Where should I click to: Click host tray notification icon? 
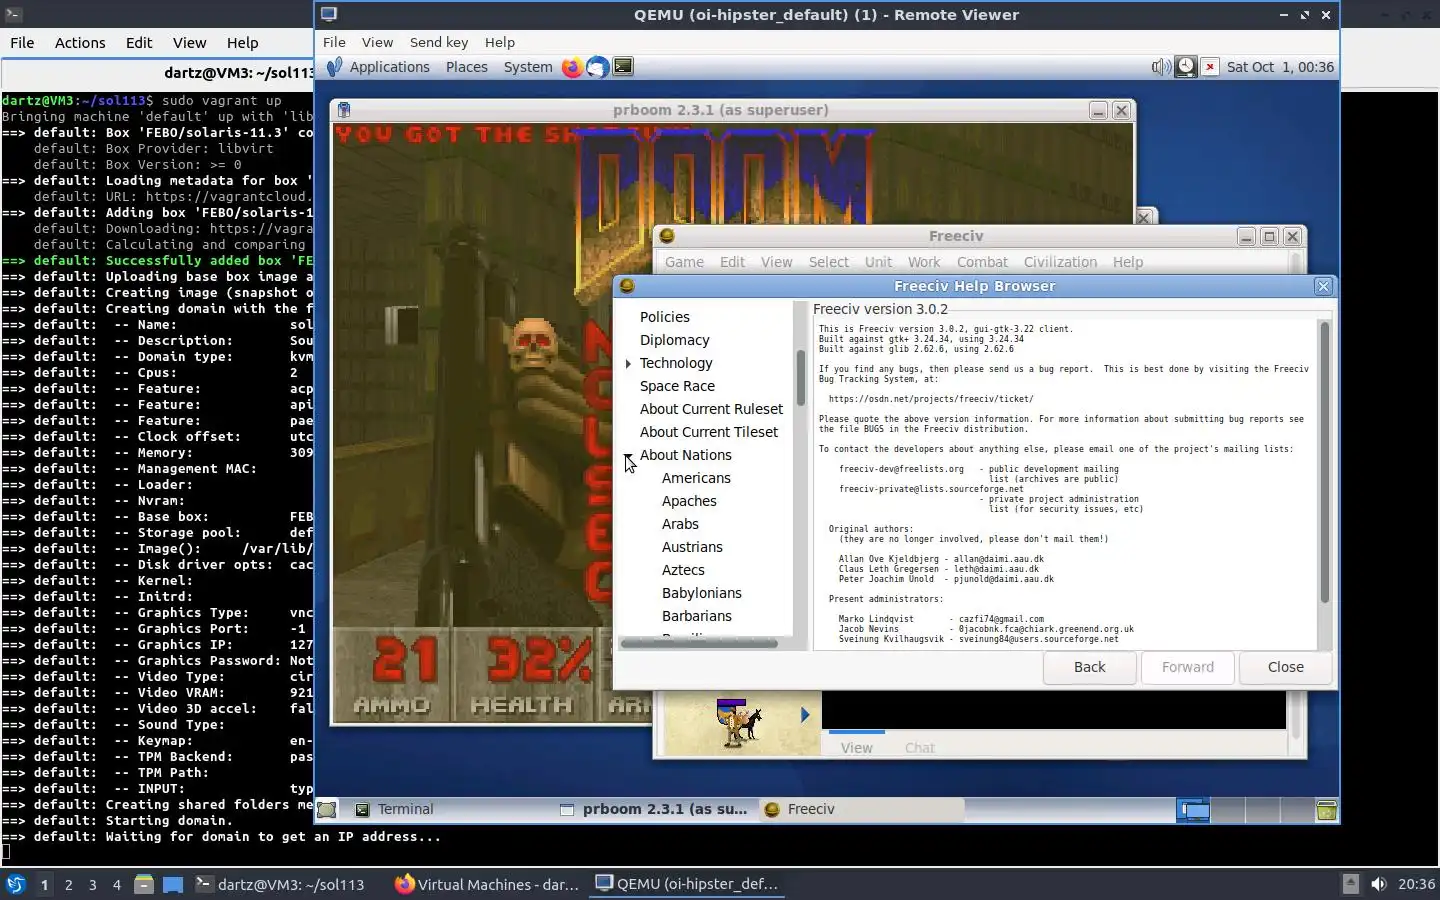point(1350,884)
